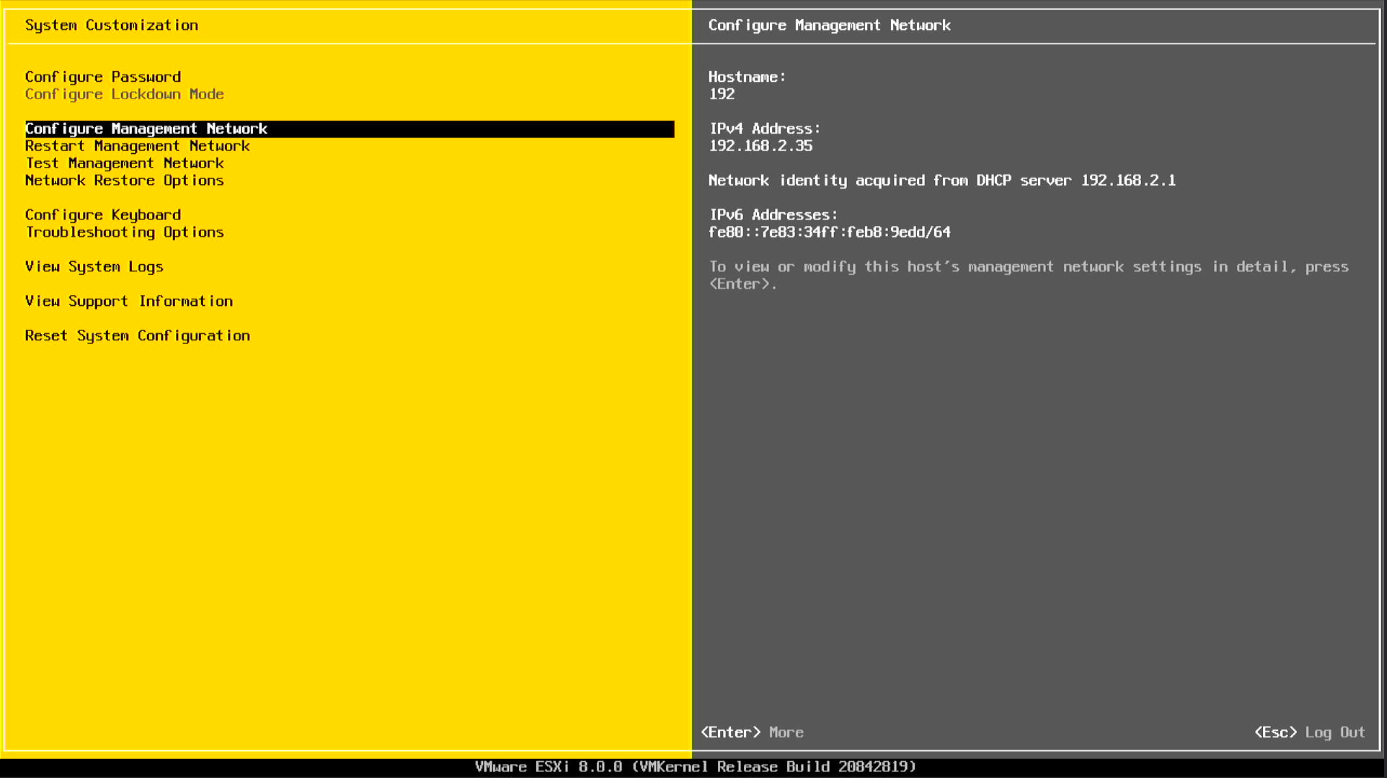
Task: Choose Restart Management Network
Action: pyautogui.click(x=138, y=146)
